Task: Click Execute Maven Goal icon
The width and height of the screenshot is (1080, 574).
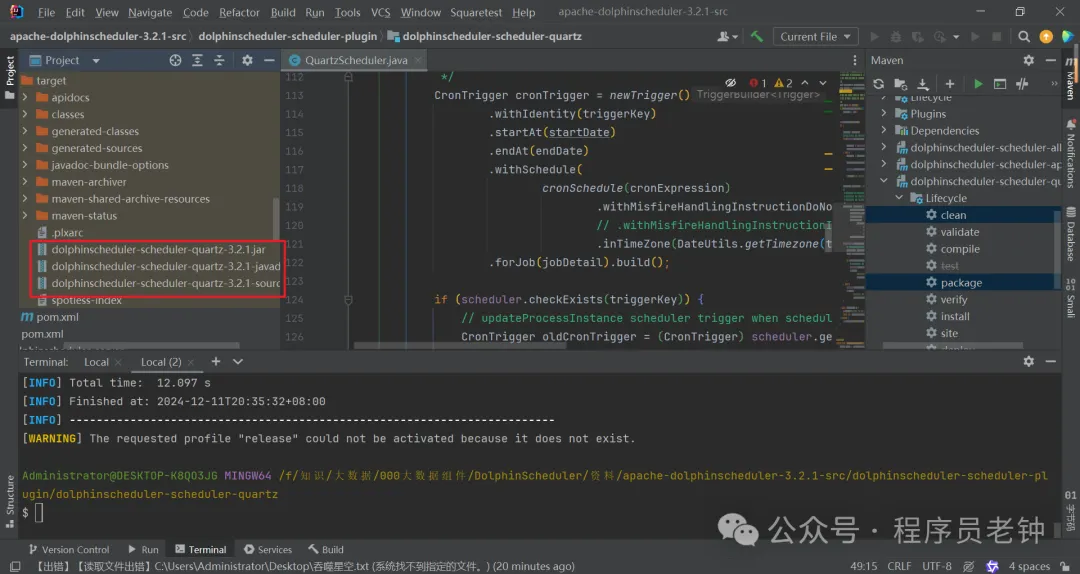Action: [1000, 84]
